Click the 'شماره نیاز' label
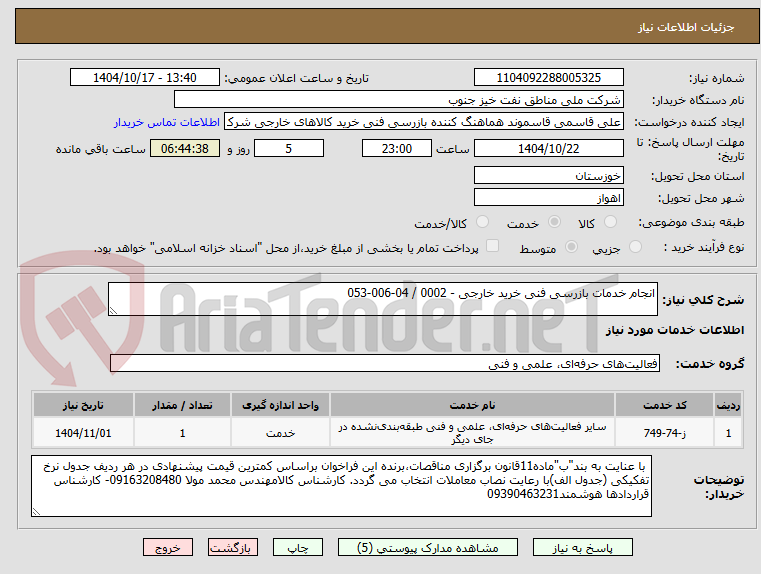This screenshot has height=574, width=761. 716,78
